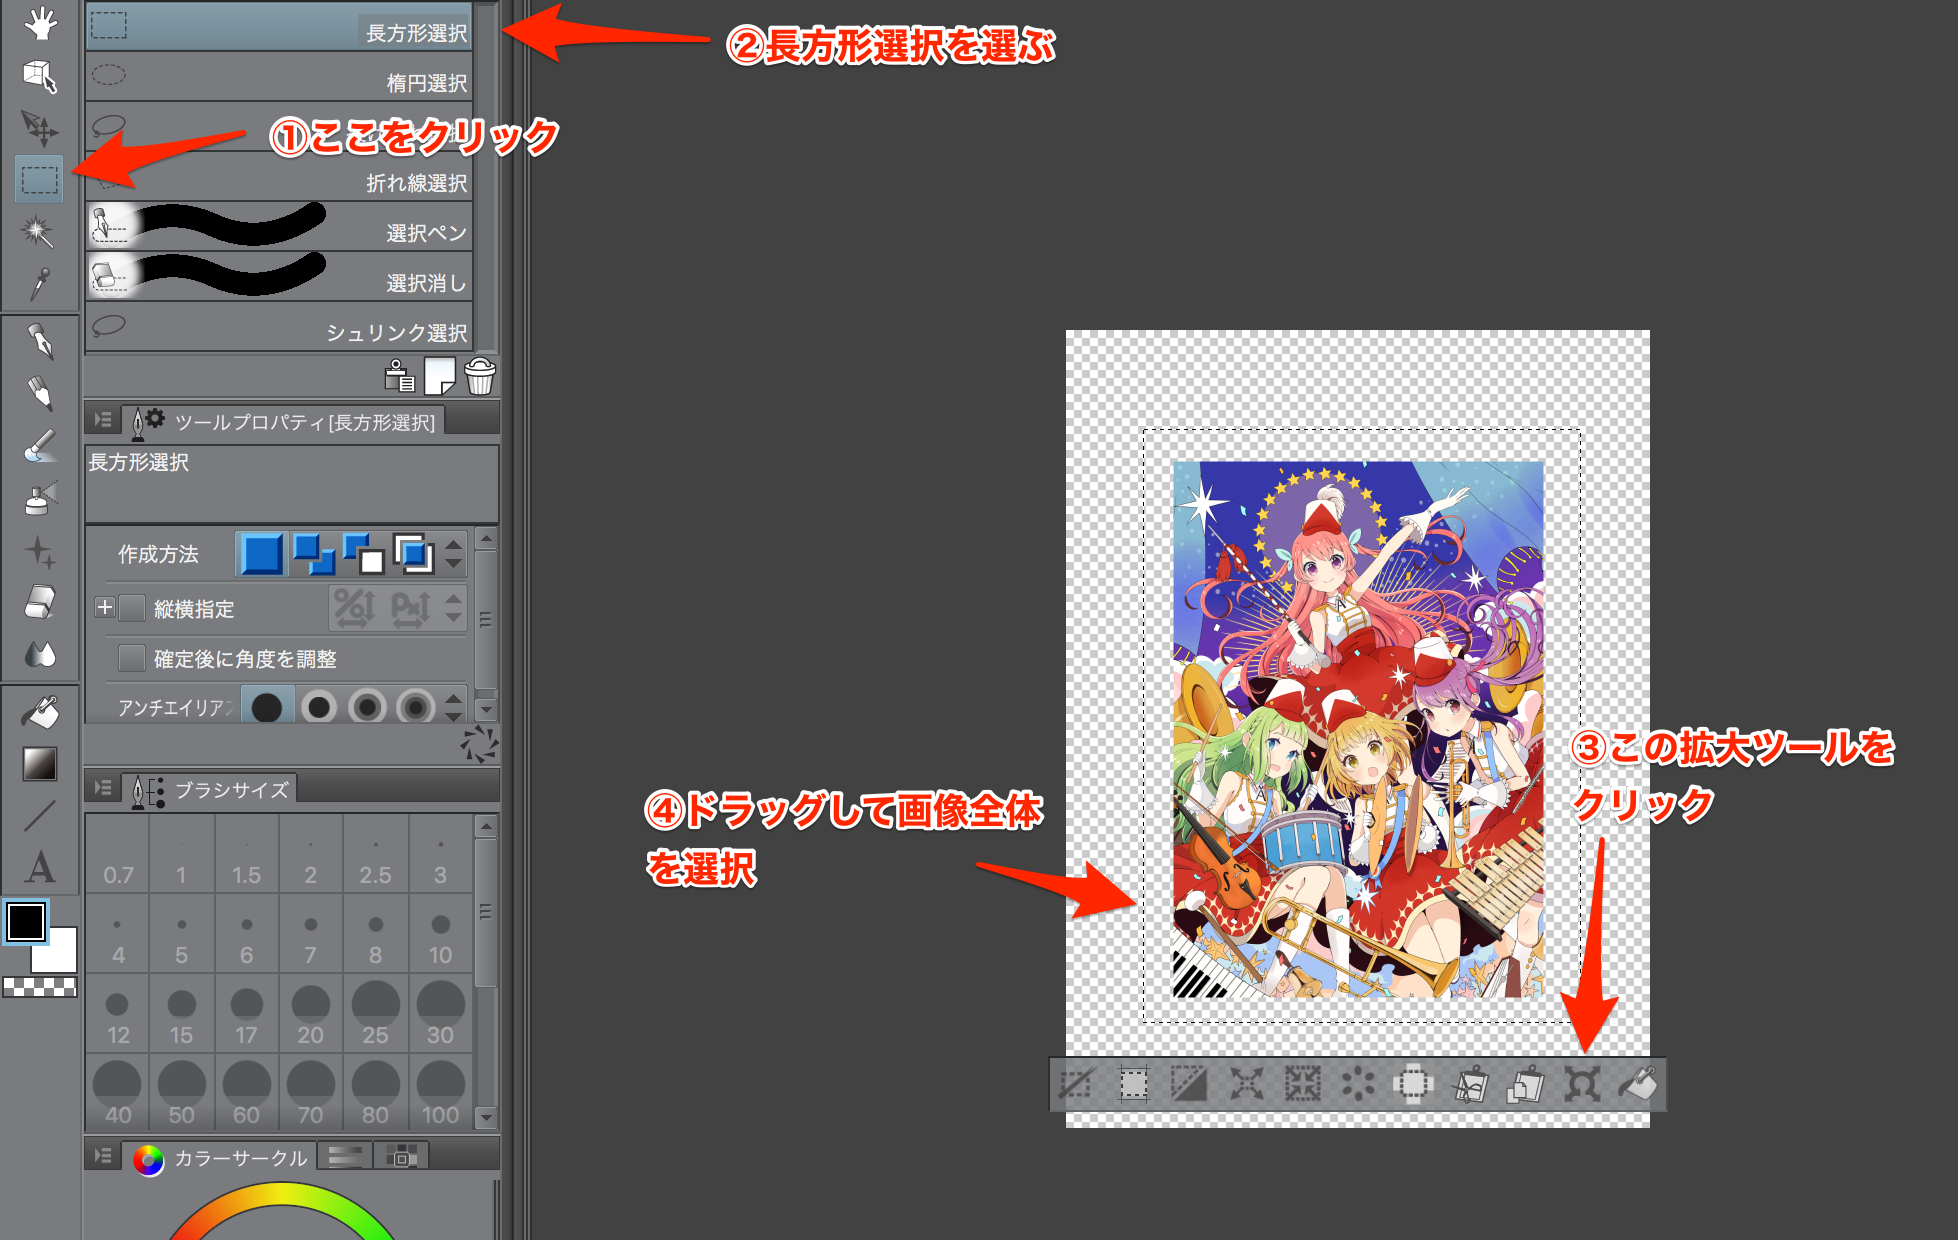Select the Move Layer tool
Screen dimensions: 1958x1240
pos(40,128)
